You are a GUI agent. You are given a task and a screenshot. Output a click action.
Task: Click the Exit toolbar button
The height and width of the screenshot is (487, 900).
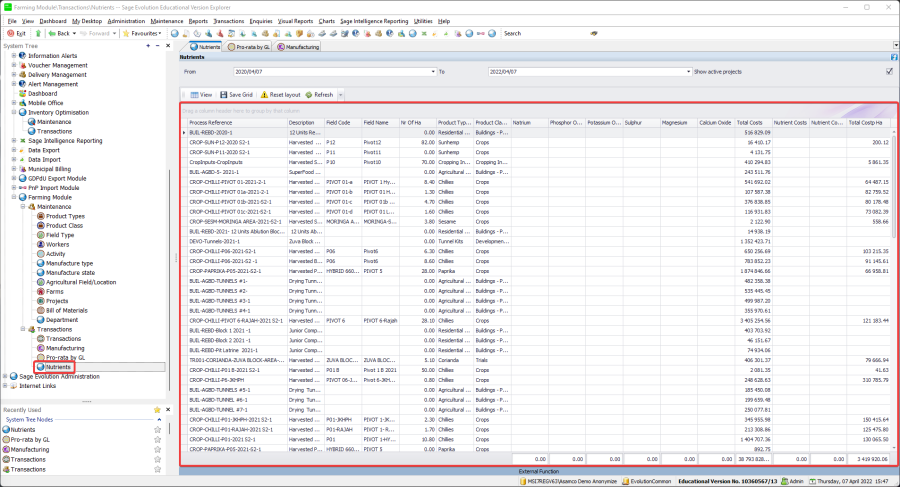point(16,33)
